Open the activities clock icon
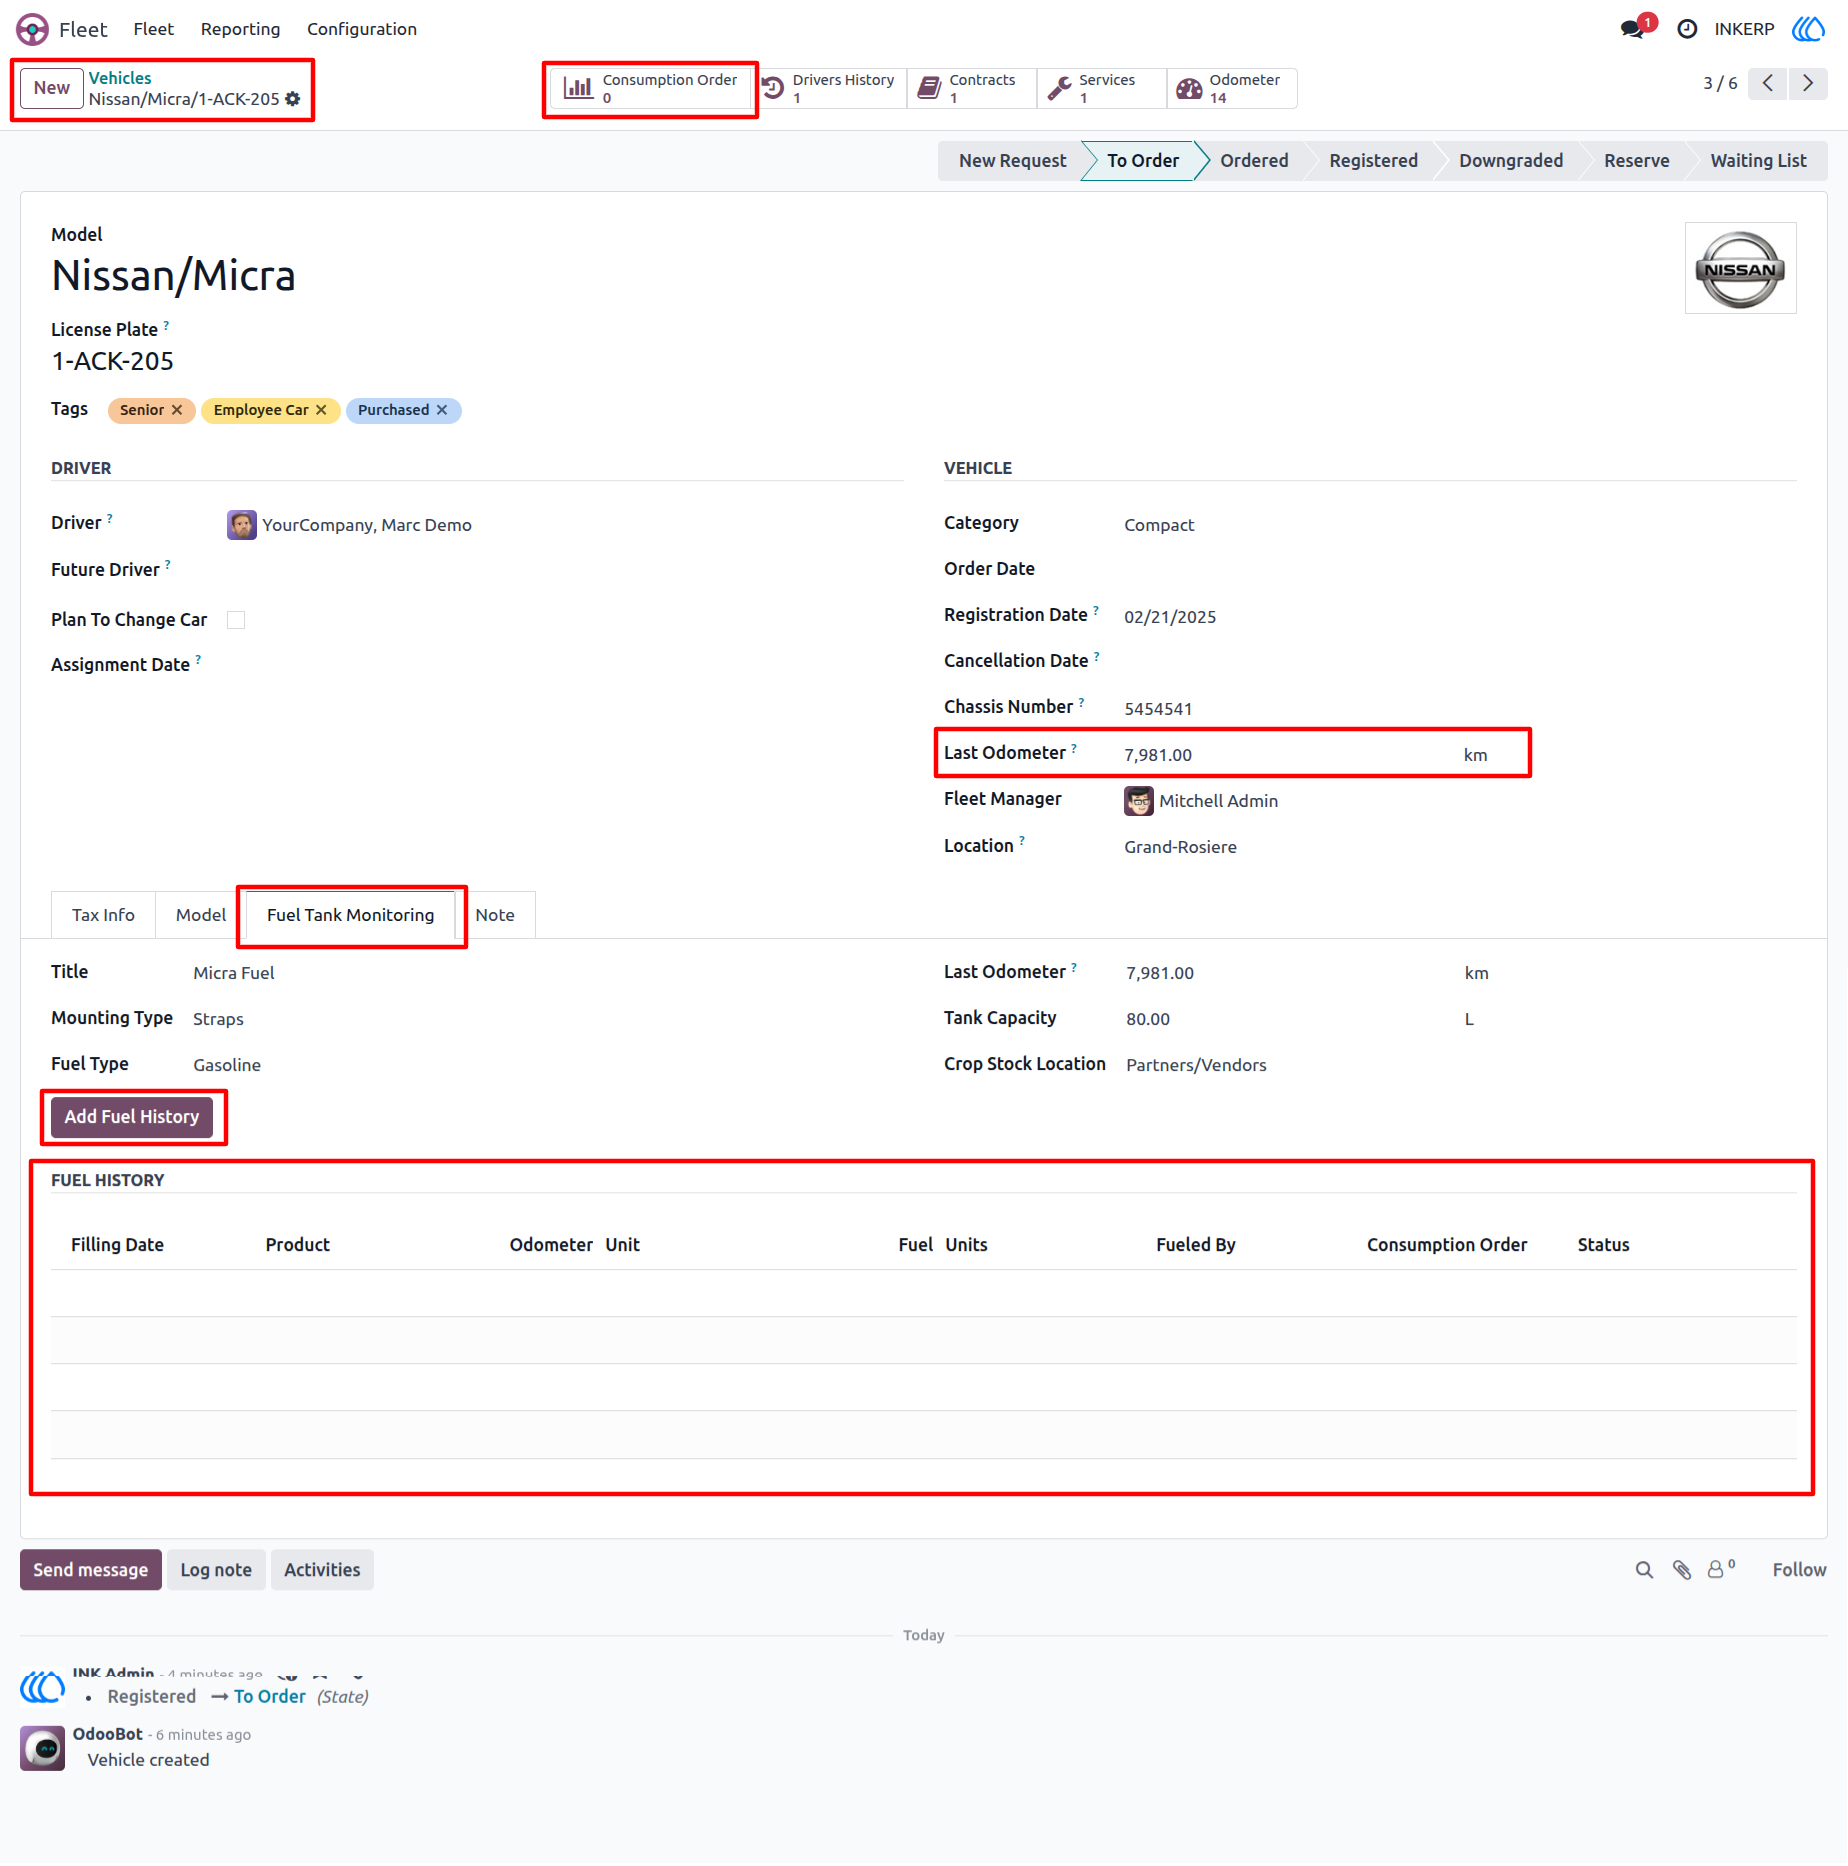The image size is (1848, 1866). click(1687, 29)
